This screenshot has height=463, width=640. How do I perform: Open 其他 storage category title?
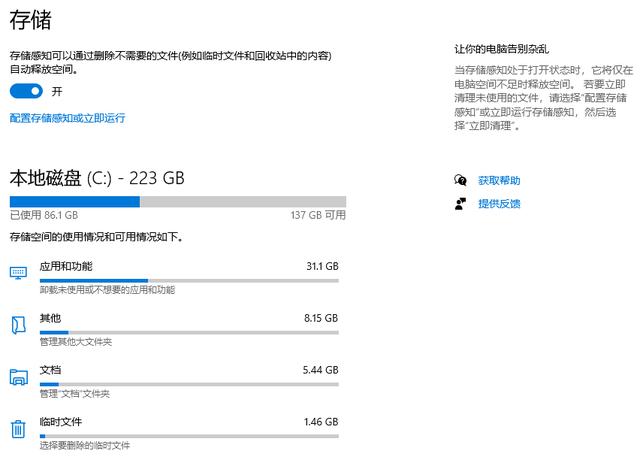50,318
